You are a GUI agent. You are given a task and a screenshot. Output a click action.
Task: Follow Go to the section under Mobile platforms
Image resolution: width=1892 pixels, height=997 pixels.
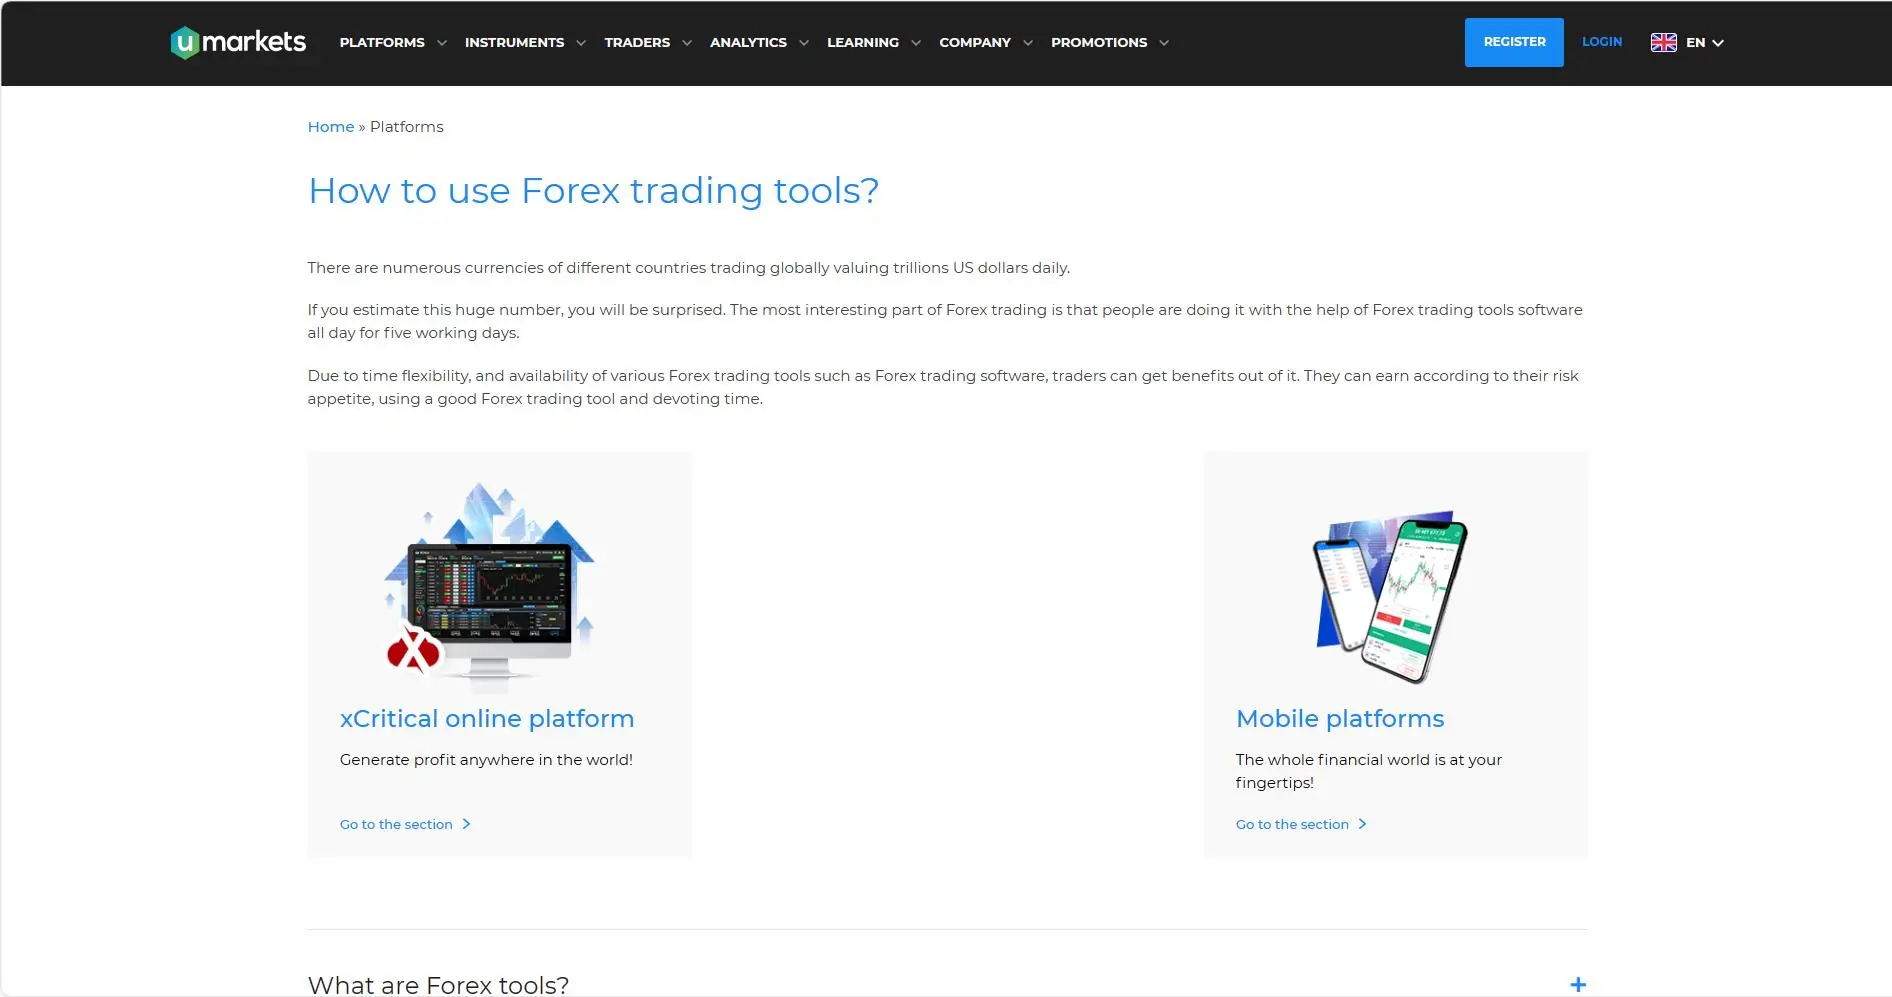[1292, 824]
